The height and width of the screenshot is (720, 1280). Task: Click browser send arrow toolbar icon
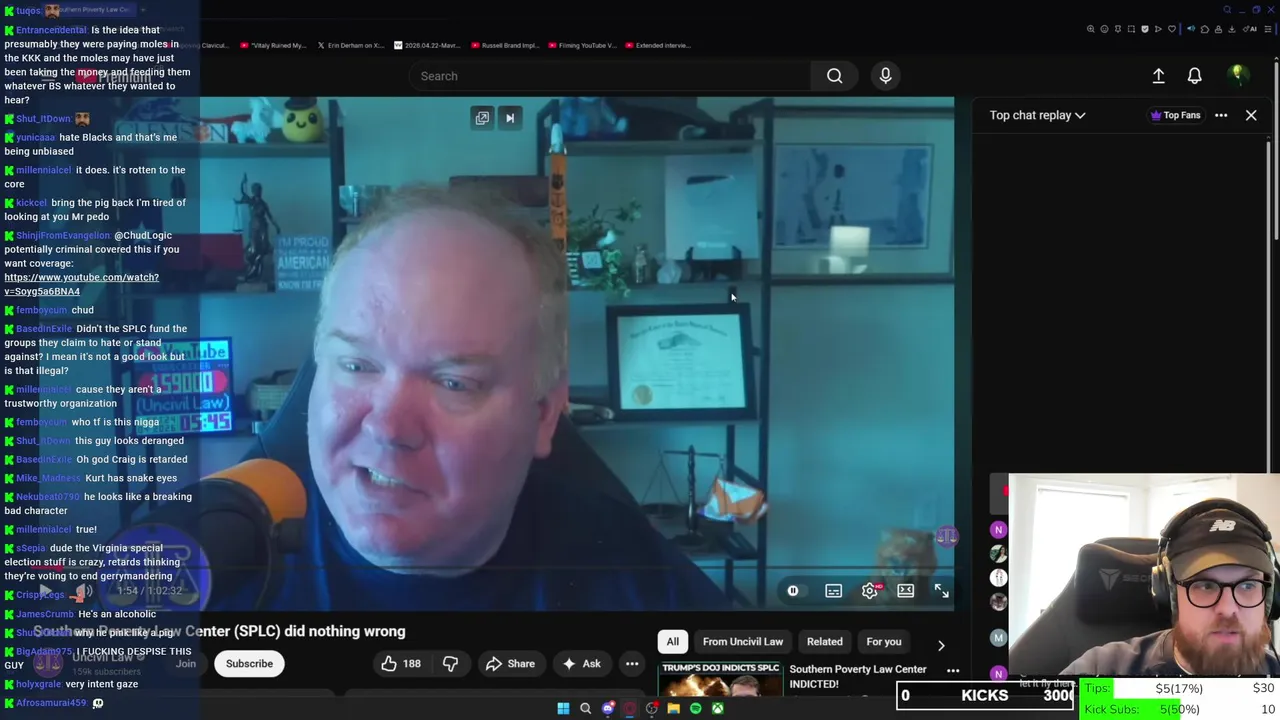pyautogui.click(x=1158, y=29)
